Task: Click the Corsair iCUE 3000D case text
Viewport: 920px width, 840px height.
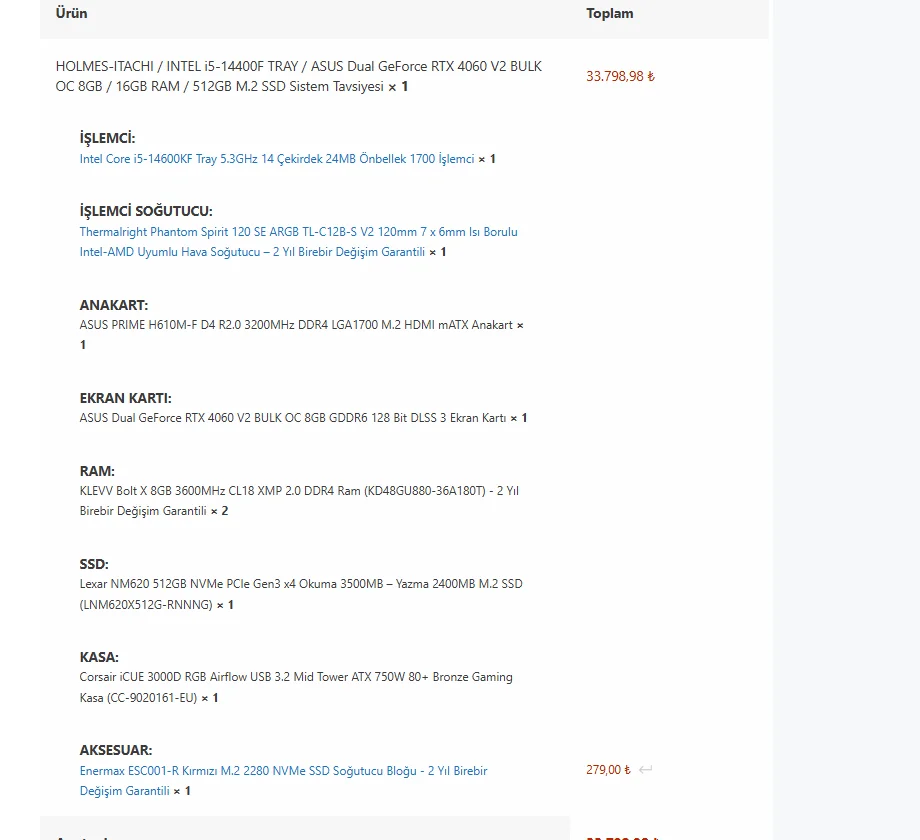Action: pyautogui.click(x=296, y=687)
